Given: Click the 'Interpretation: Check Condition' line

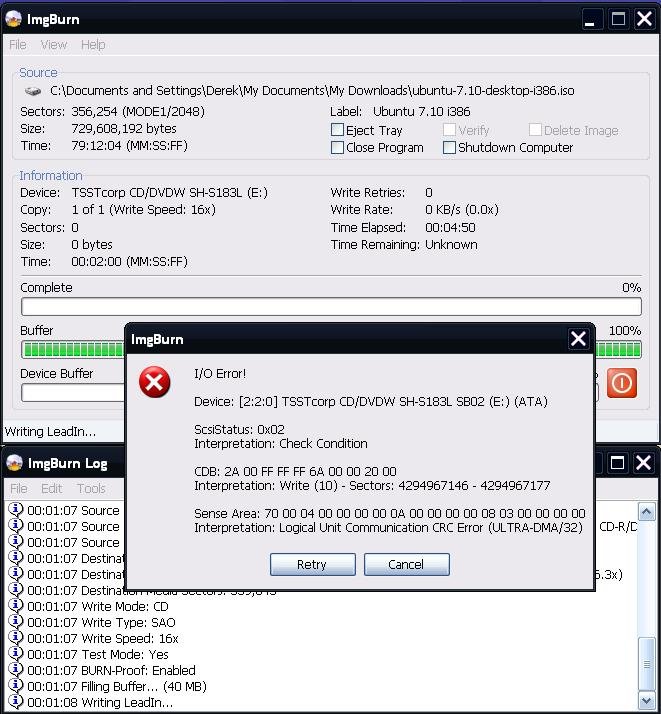Looking at the screenshot, I should tap(281, 444).
